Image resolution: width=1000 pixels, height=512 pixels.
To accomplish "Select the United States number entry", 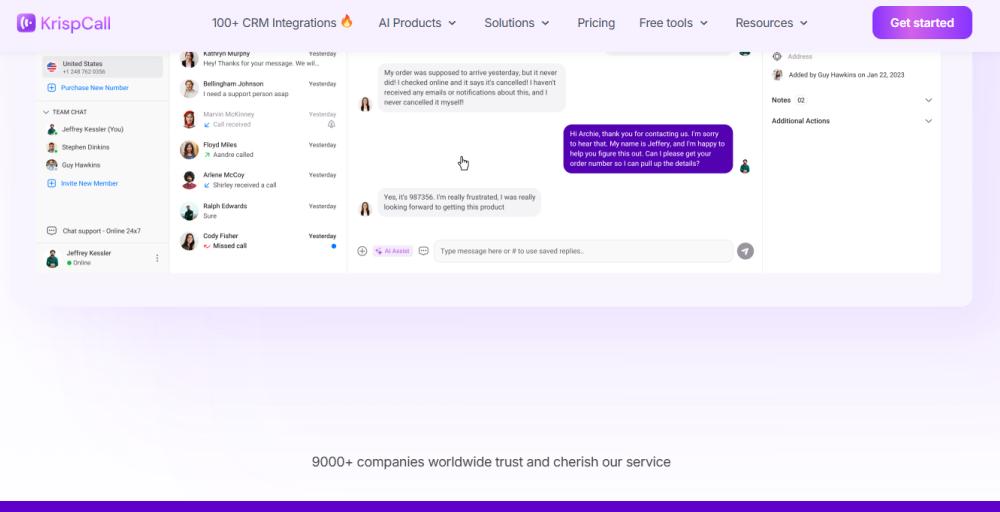I will pos(102,68).
